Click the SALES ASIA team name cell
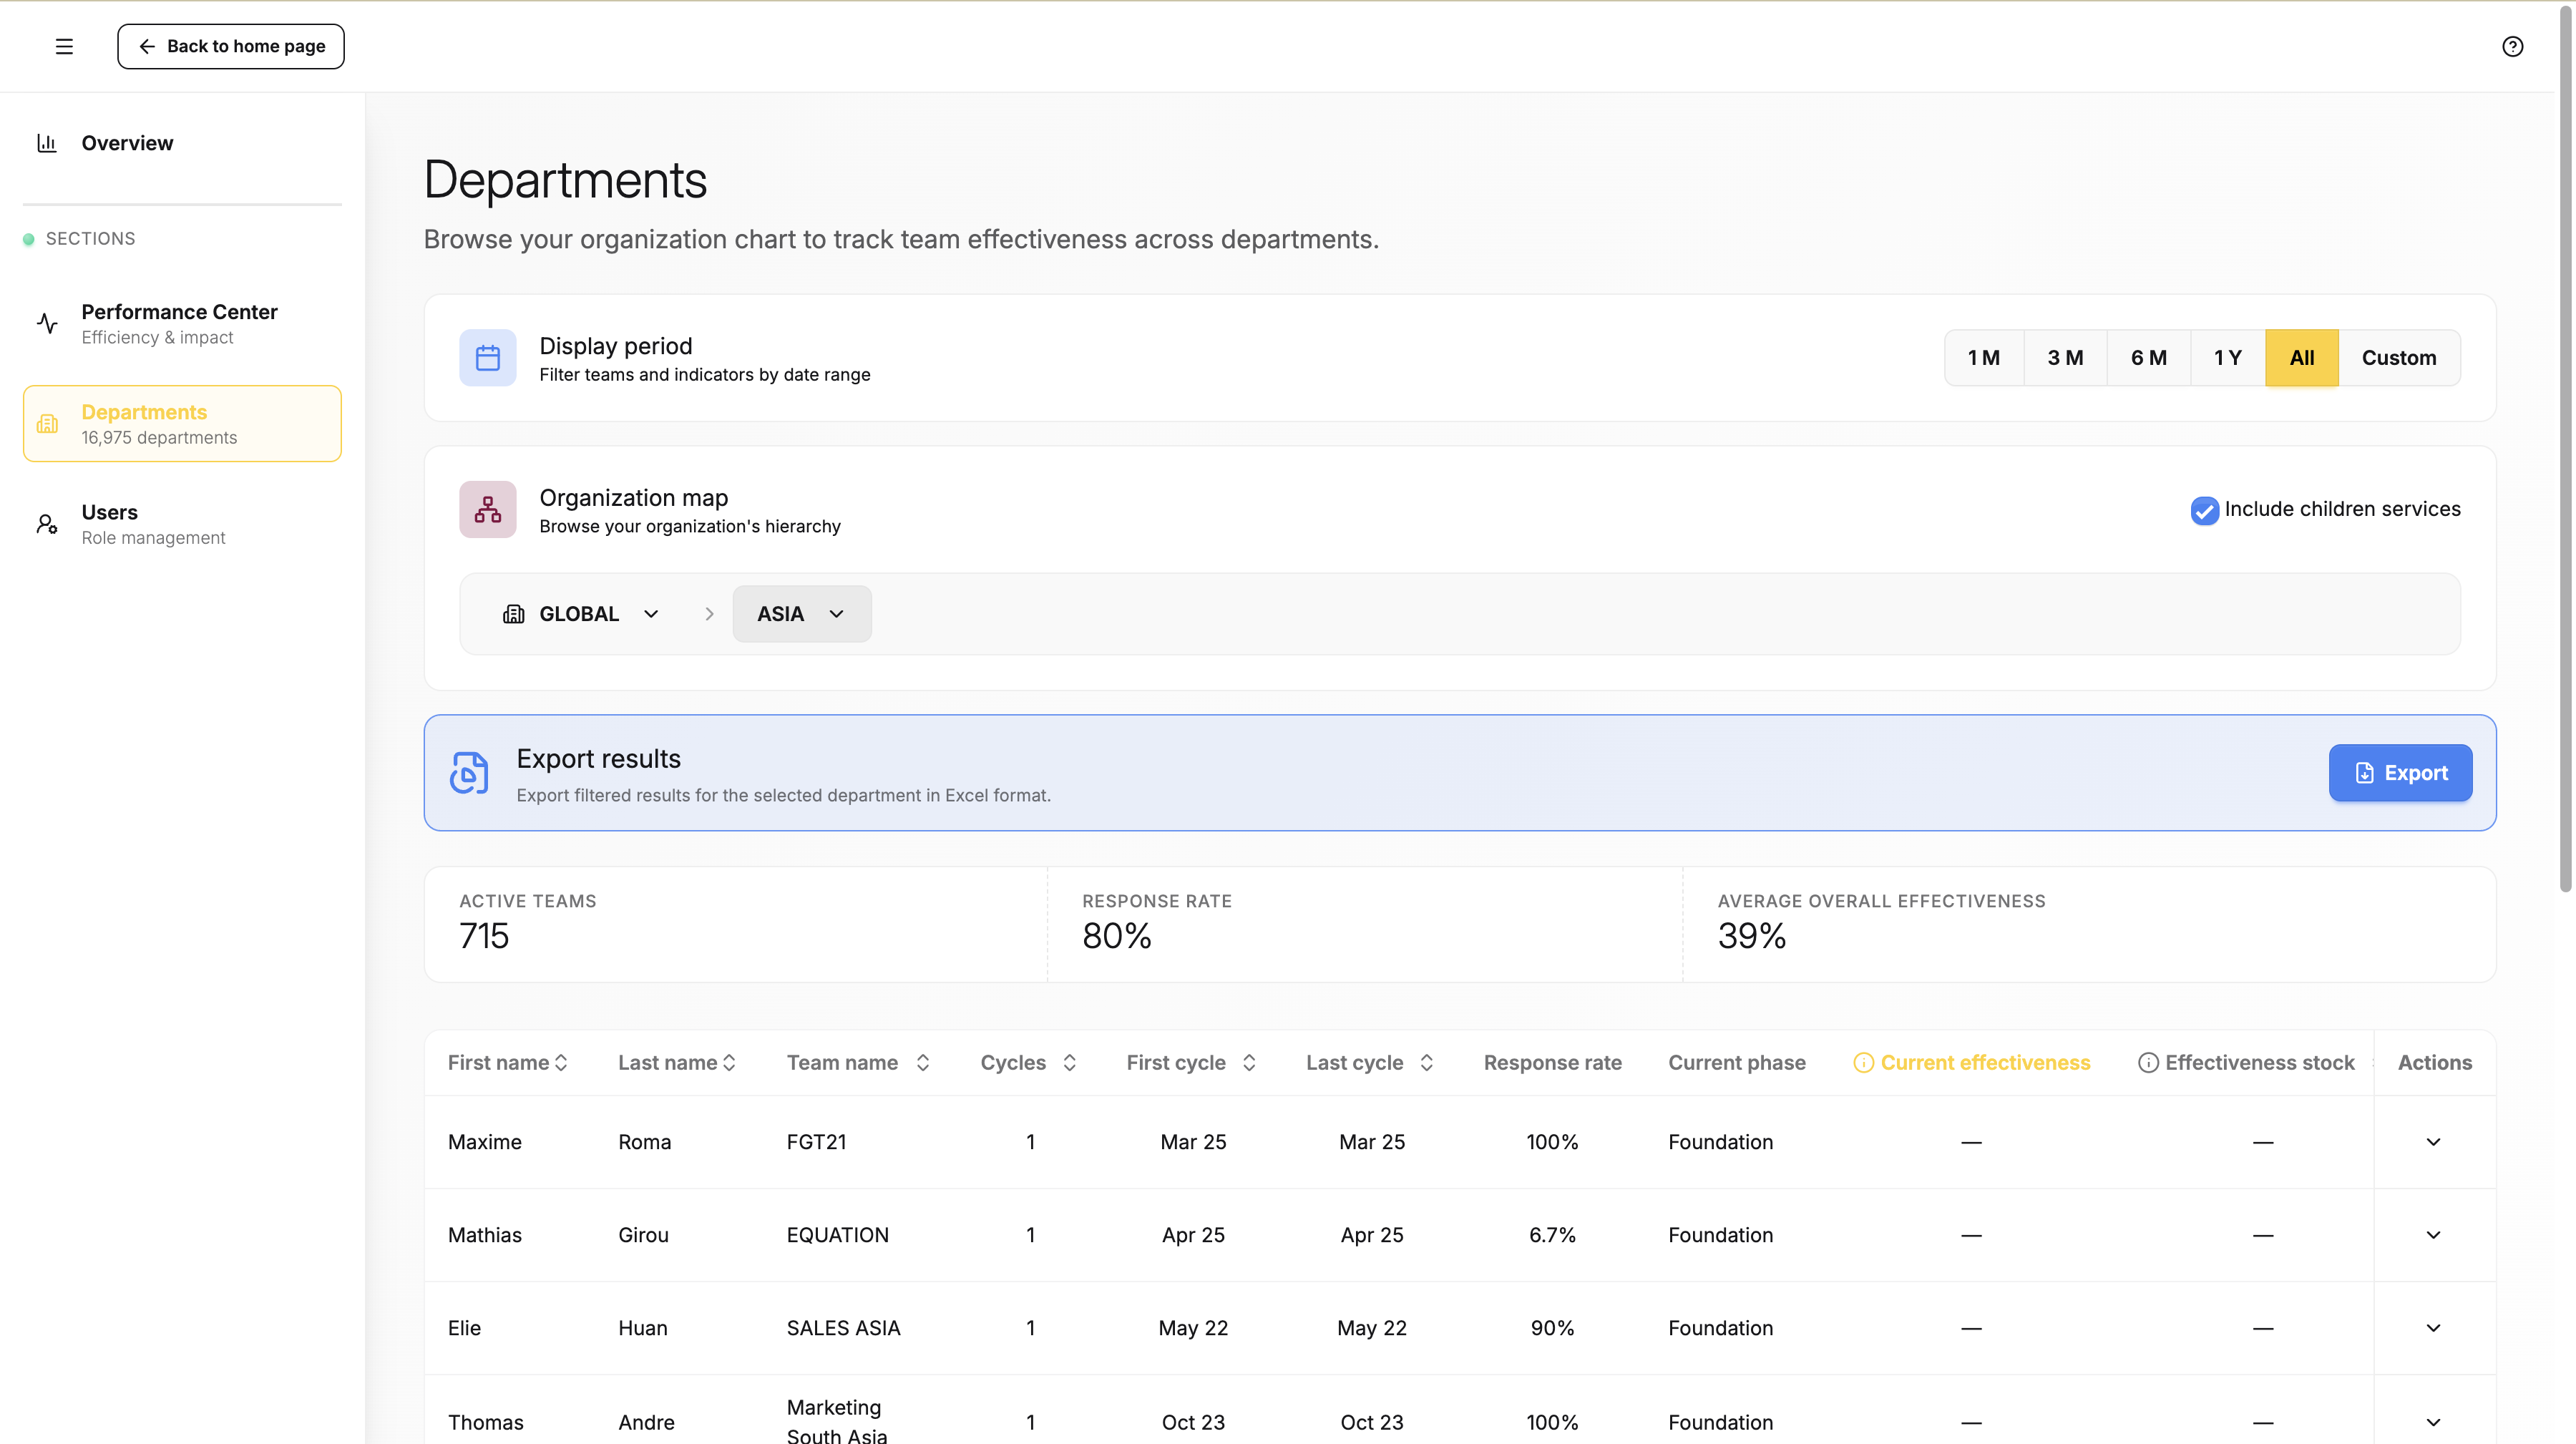Screen dimensions: 2576x1444 843,1328
